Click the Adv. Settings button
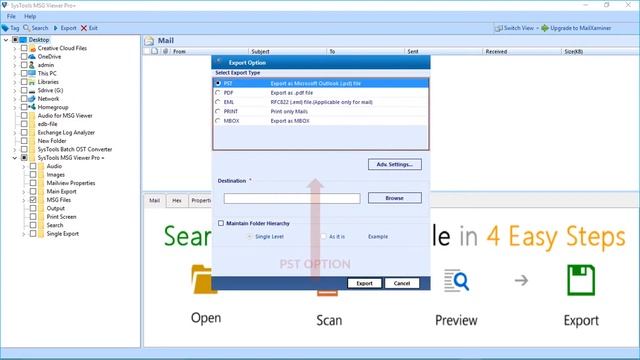This screenshot has width=640, height=360. (x=395, y=164)
